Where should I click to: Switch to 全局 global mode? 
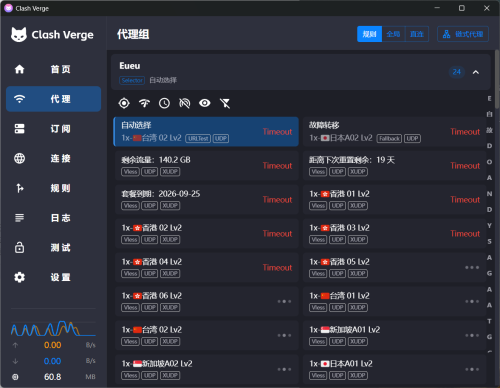393,34
